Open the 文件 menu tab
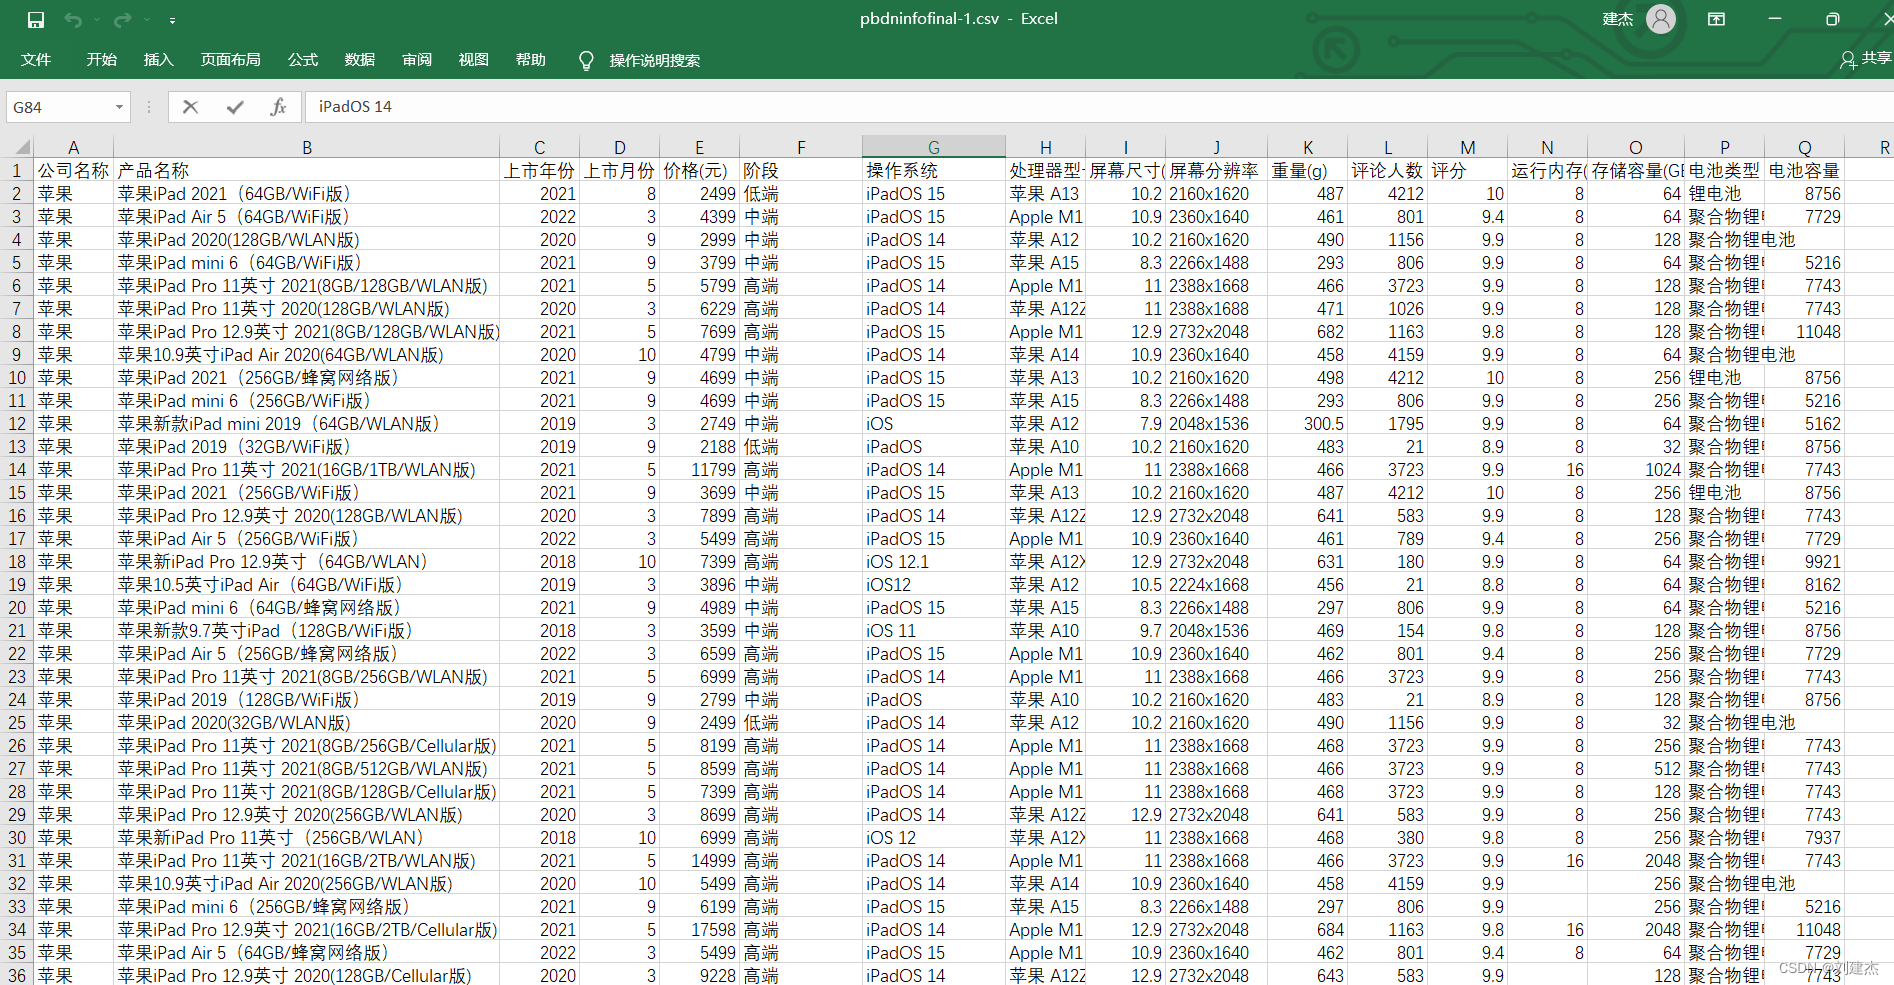1894x985 pixels. pyautogui.click(x=36, y=60)
